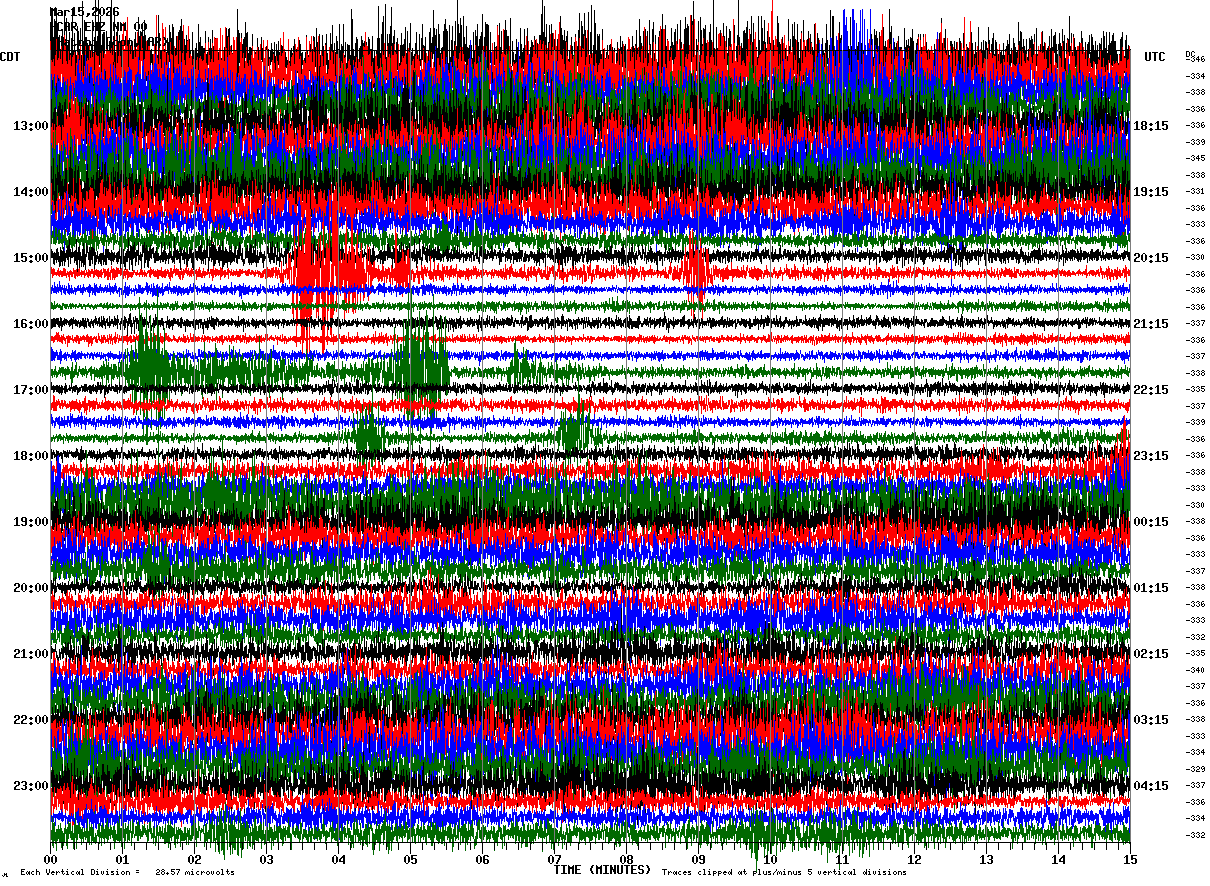Click the traces clipped footnote text
The width and height of the screenshot is (1210, 886).
click(784, 873)
